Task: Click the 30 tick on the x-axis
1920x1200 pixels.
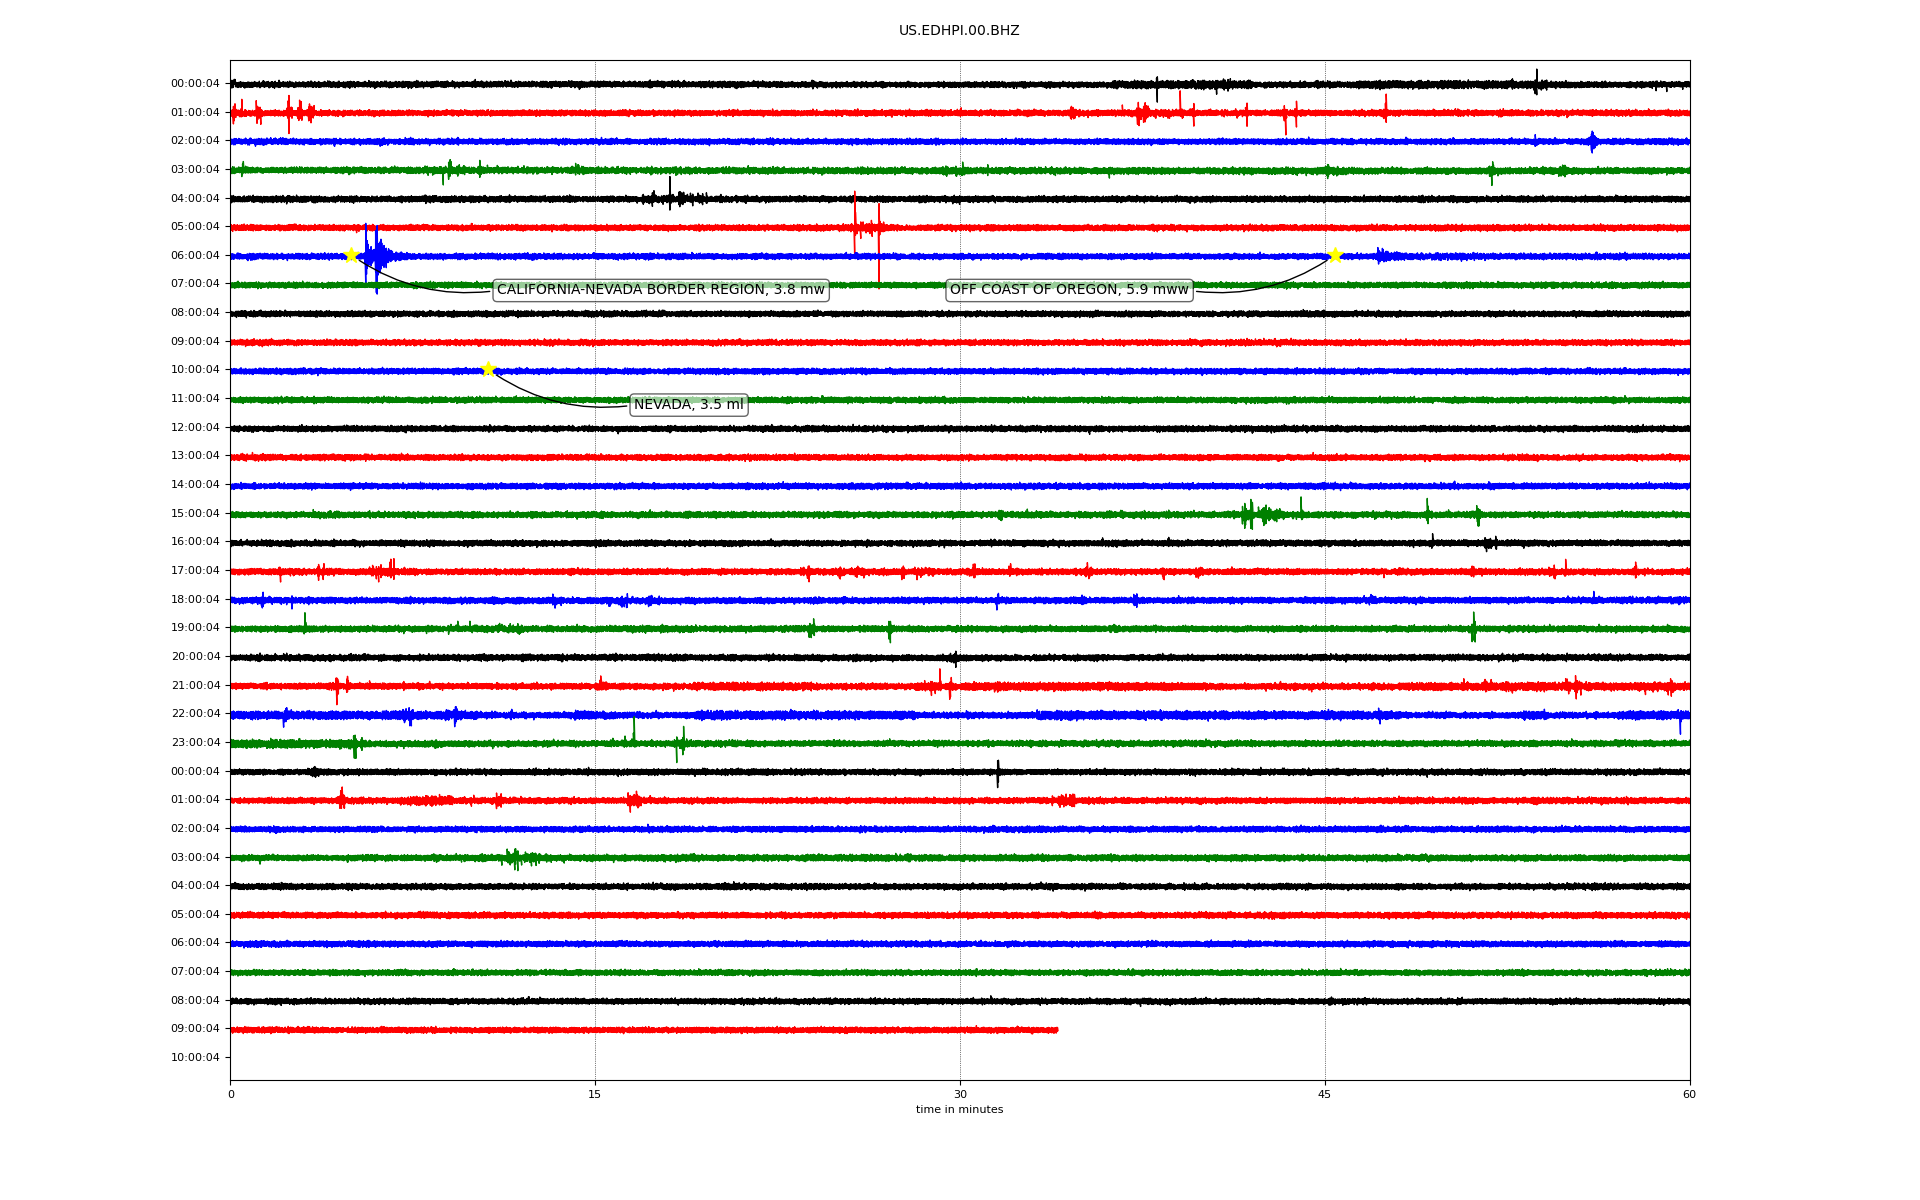Action: (x=960, y=1094)
